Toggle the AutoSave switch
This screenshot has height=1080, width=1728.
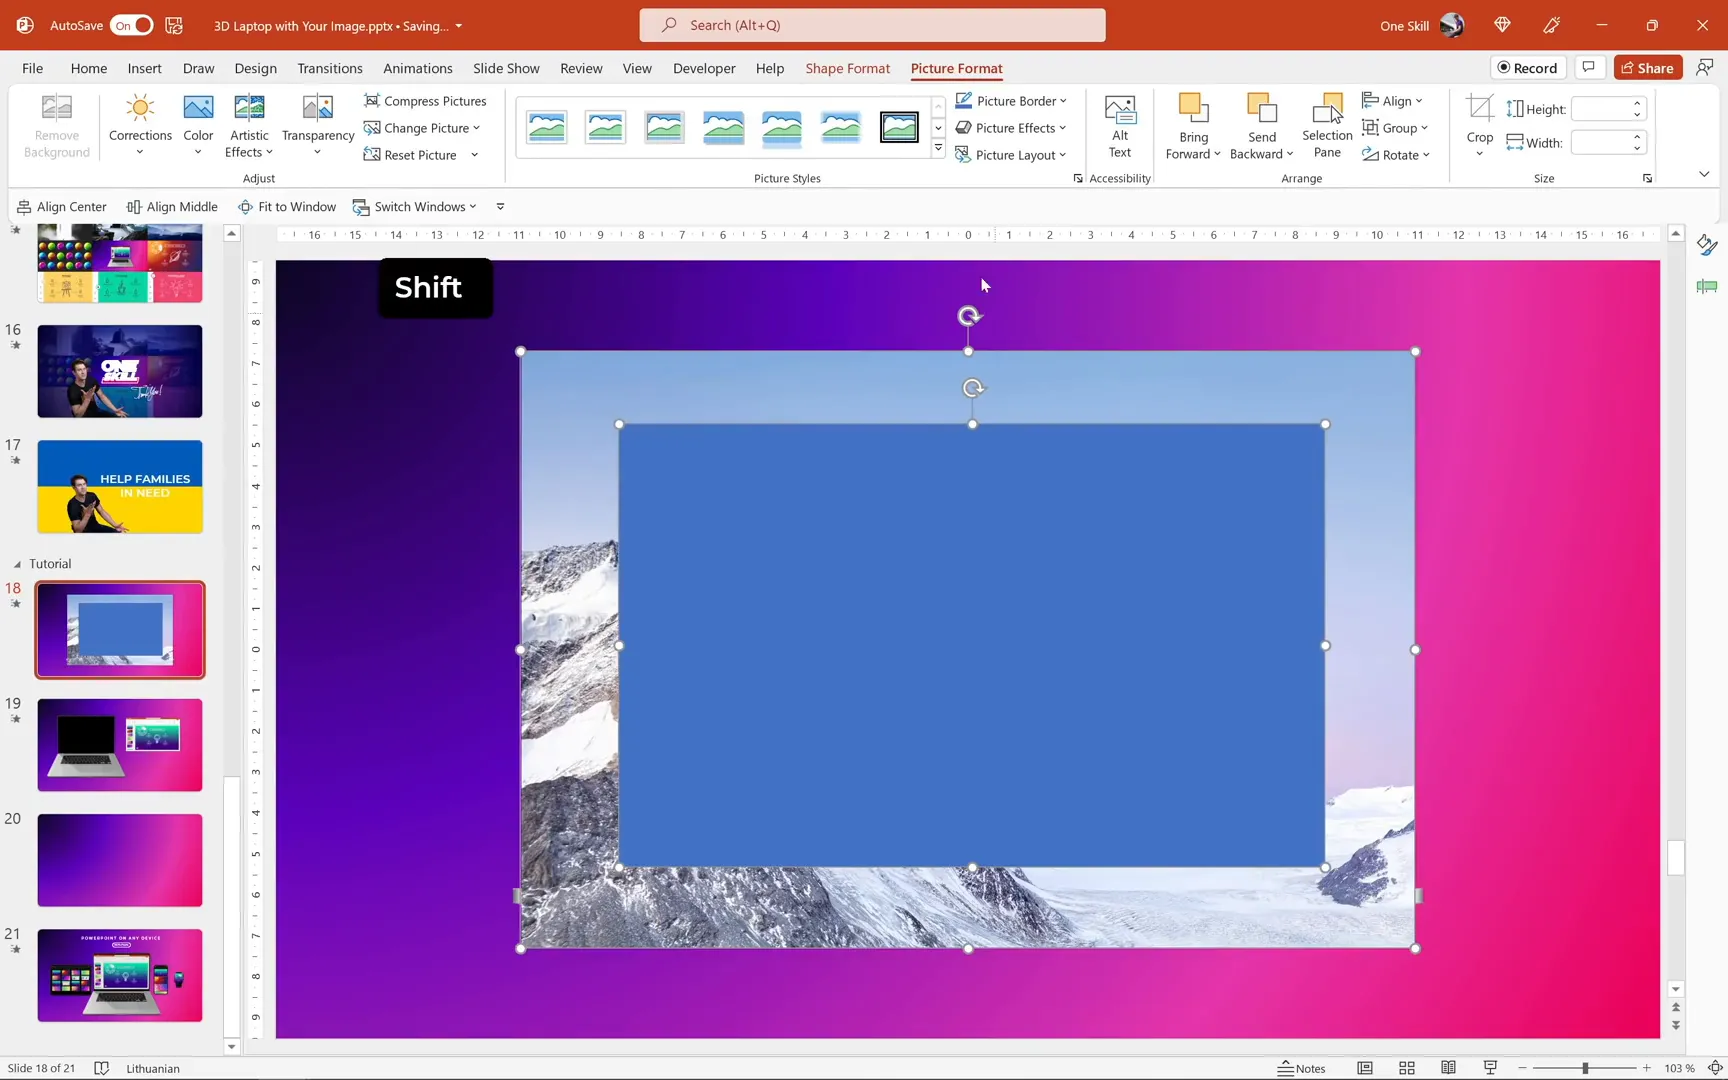point(132,25)
